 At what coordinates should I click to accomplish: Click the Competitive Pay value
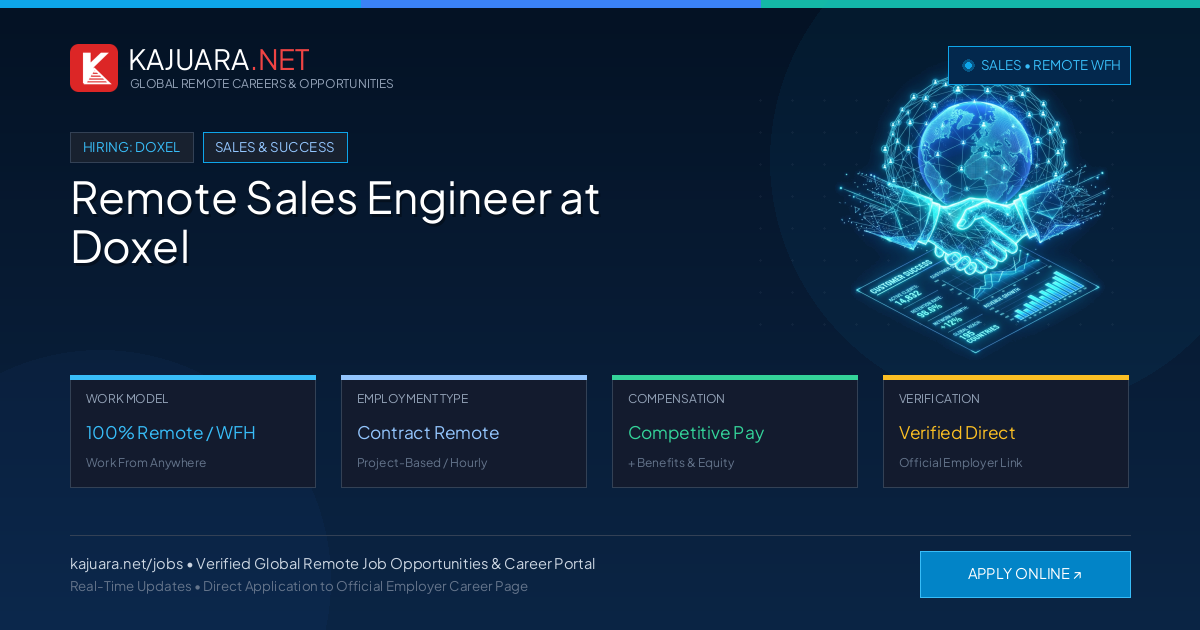(x=696, y=433)
